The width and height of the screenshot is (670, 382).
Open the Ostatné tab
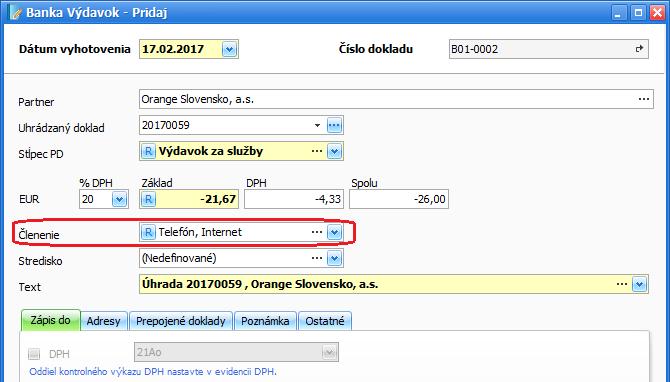pyautogui.click(x=325, y=321)
